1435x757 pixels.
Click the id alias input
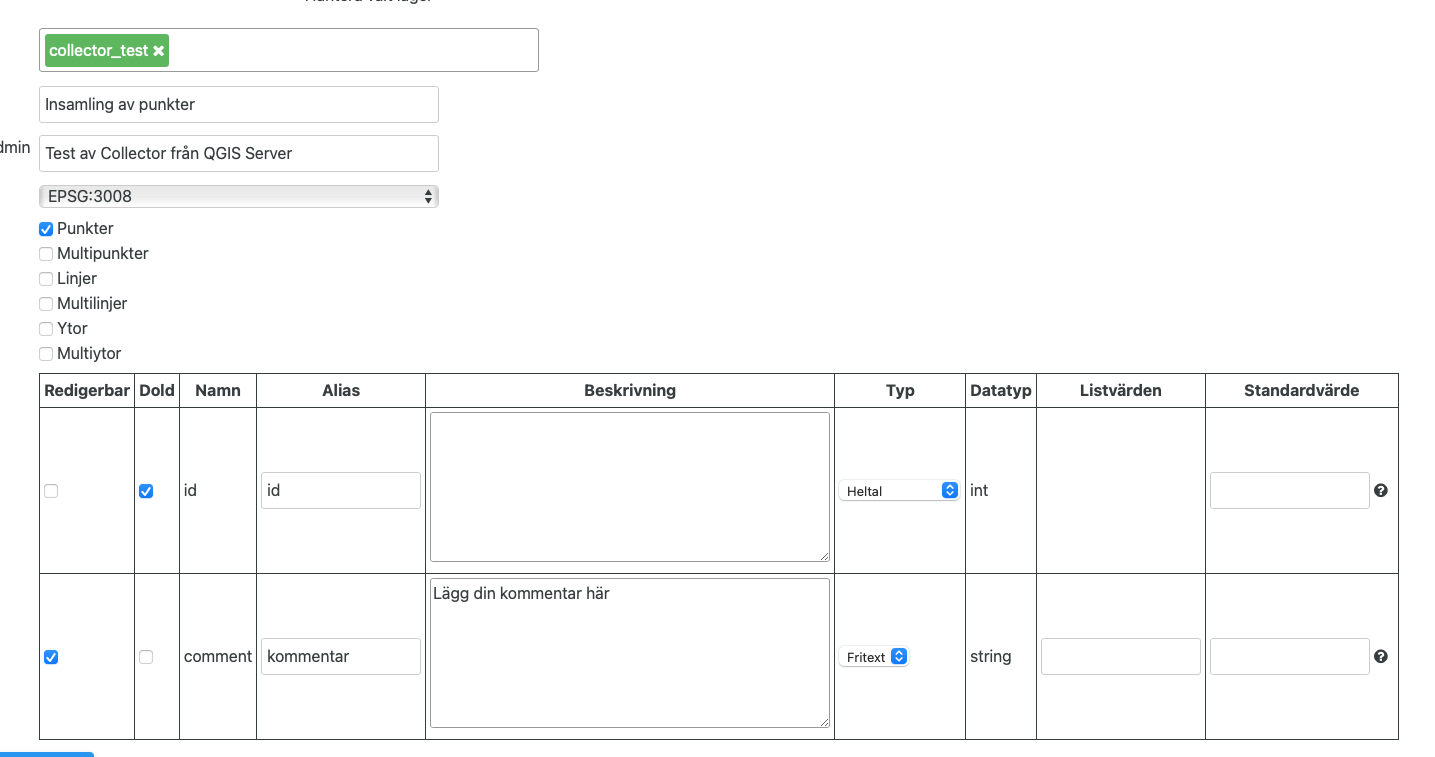pos(341,491)
